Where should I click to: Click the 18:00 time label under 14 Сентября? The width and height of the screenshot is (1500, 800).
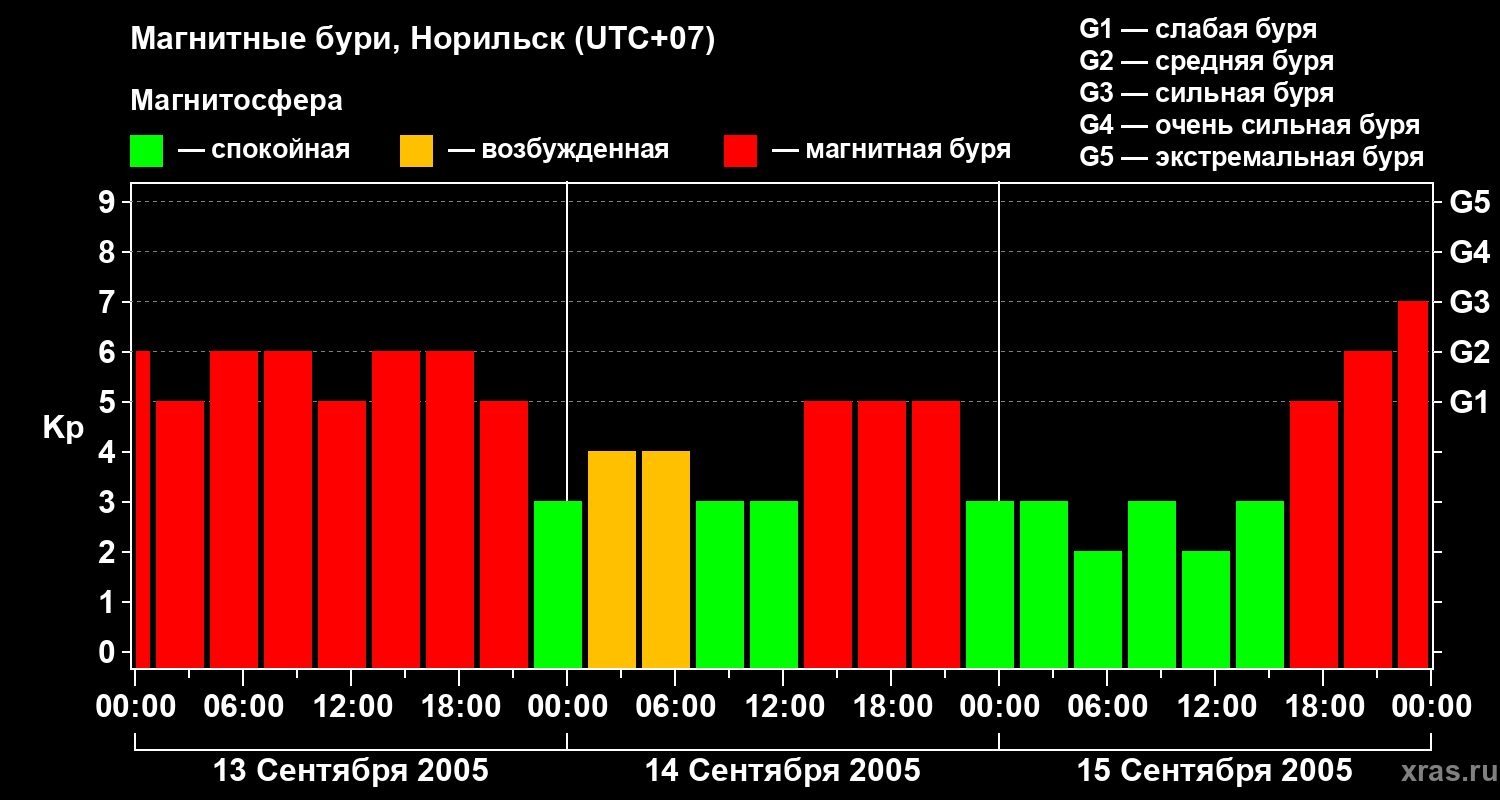point(891,706)
